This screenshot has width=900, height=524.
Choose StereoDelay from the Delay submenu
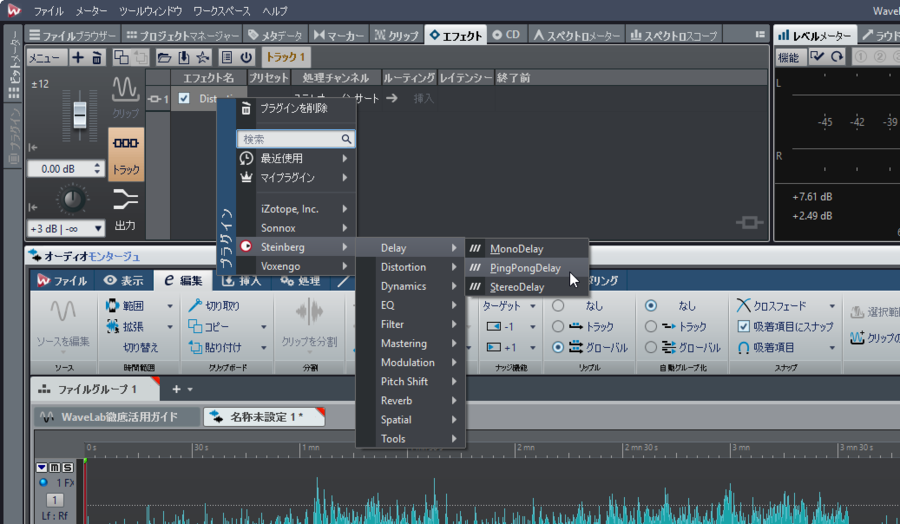click(x=526, y=286)
